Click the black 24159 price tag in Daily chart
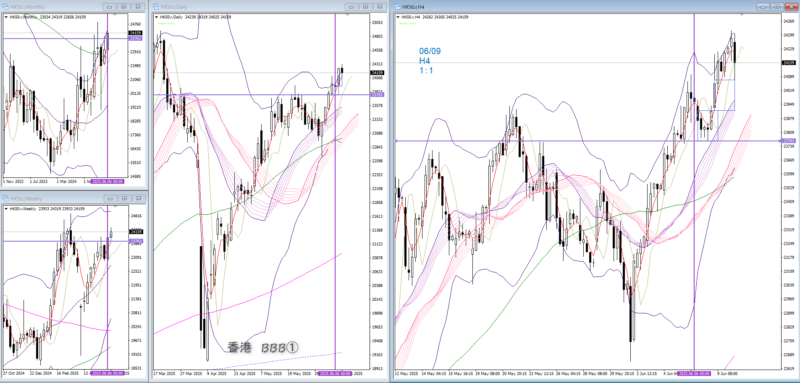This screenshot has height=383, width=800. (378, 73)
